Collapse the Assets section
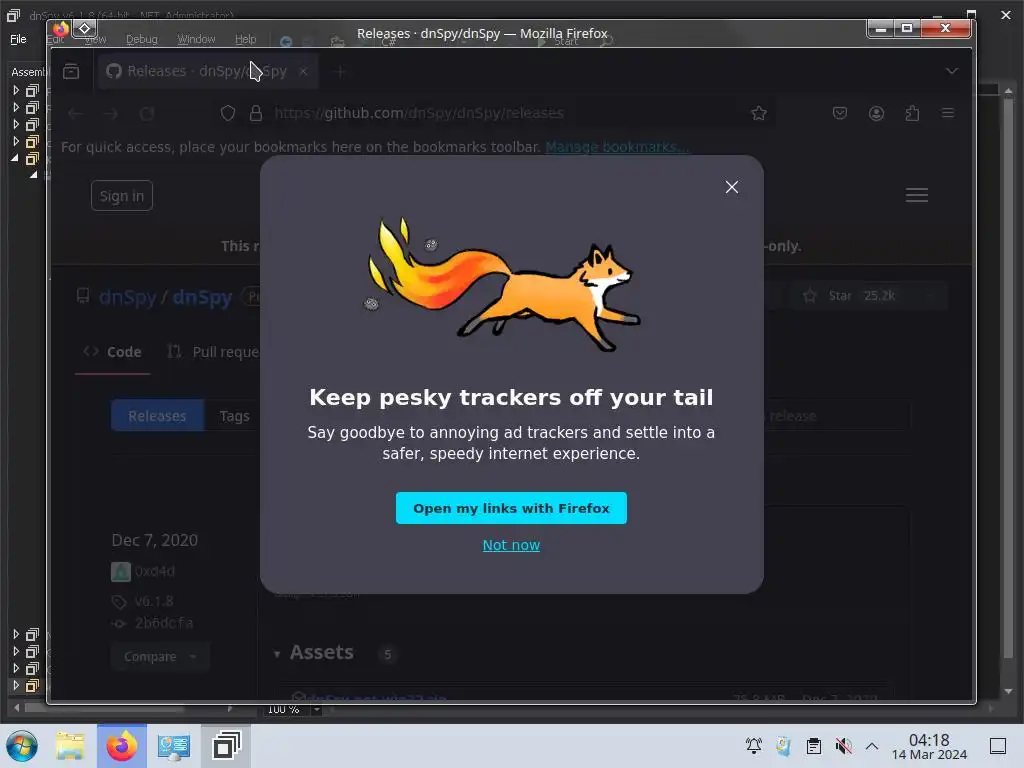Image resolution: width=1024 pixels, height=768 pixels. [277, 654]
